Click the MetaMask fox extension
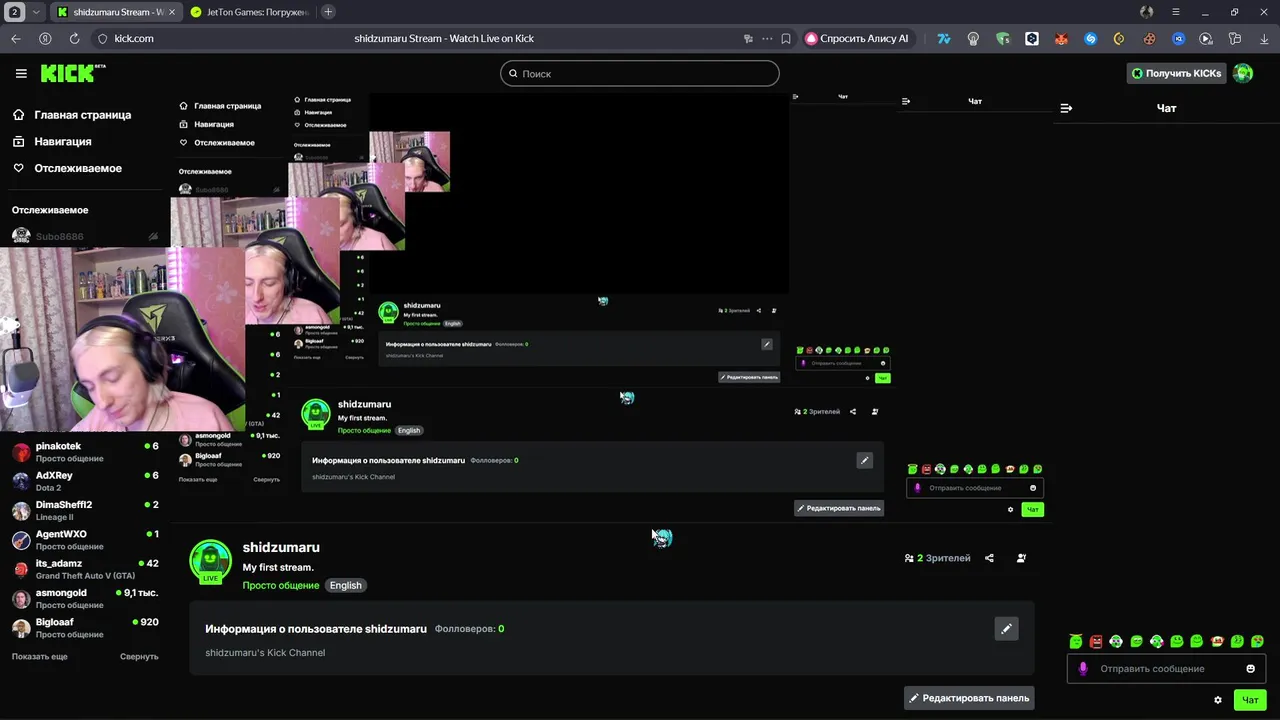This screenshot has width=1280, height=720. [1061, 38]
